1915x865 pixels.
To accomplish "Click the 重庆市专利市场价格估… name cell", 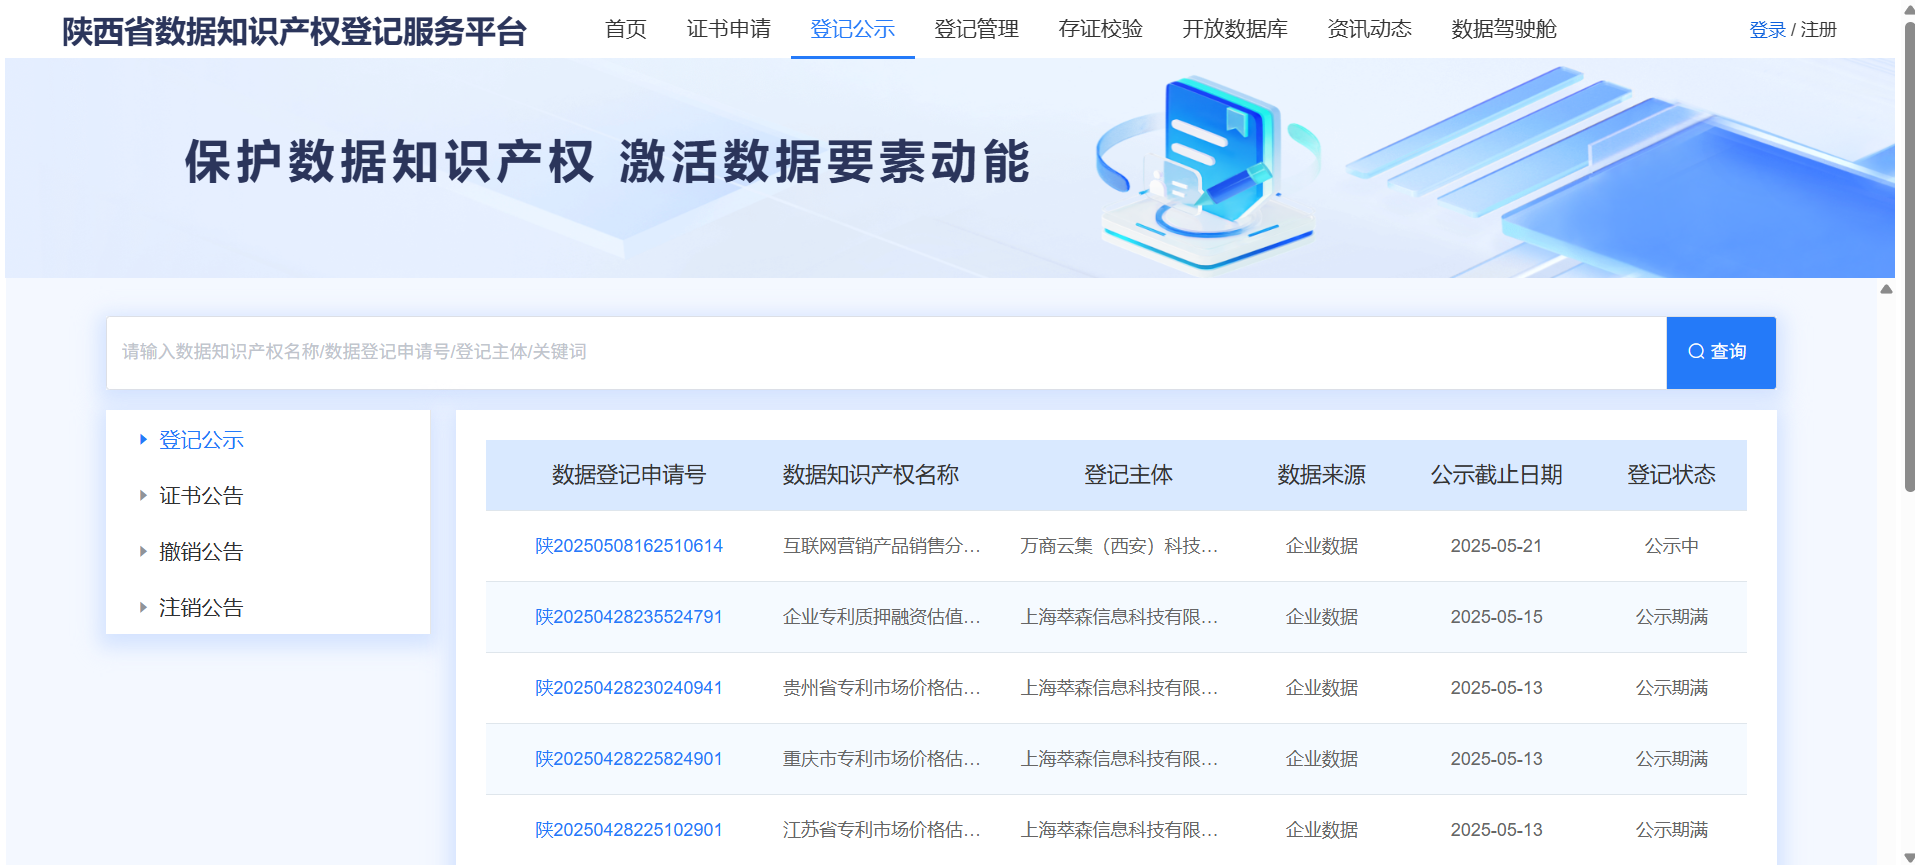I will 881,759.
